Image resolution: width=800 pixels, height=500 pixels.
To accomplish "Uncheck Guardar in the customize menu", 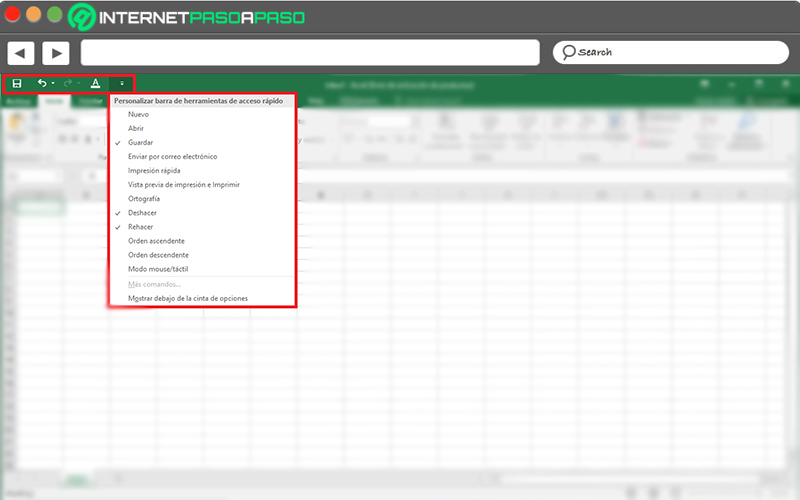I will tap(141, 143).
